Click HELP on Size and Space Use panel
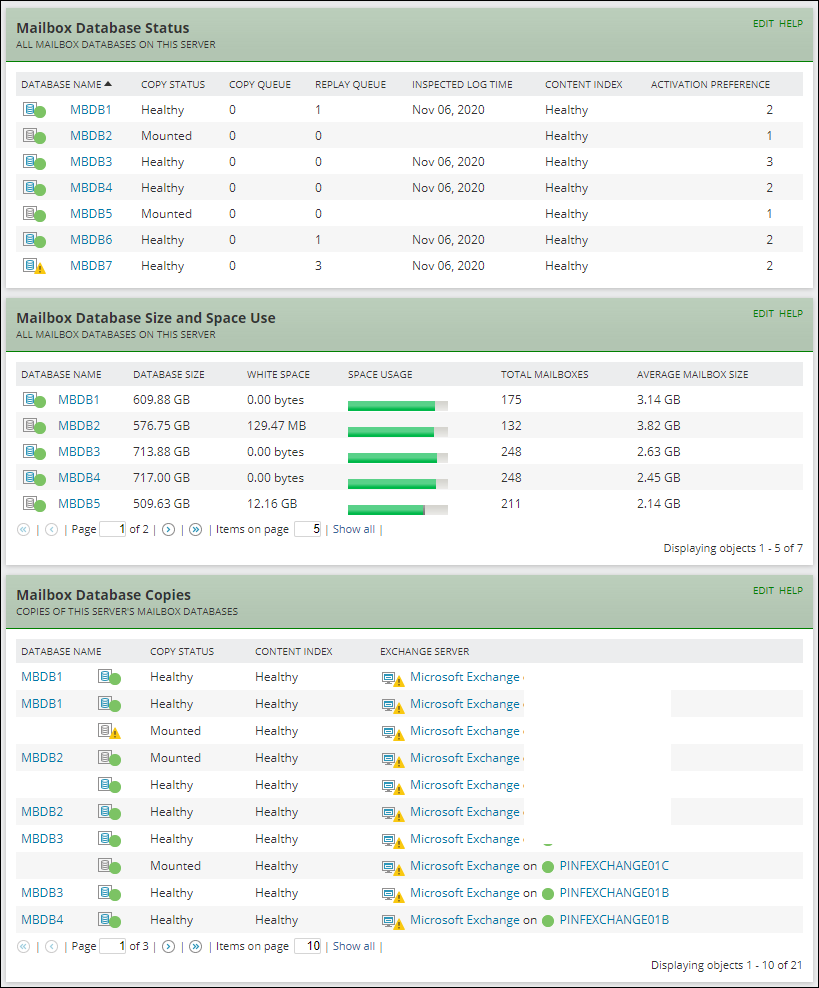This screenshot has height=988, width=819. click(791, 313)
